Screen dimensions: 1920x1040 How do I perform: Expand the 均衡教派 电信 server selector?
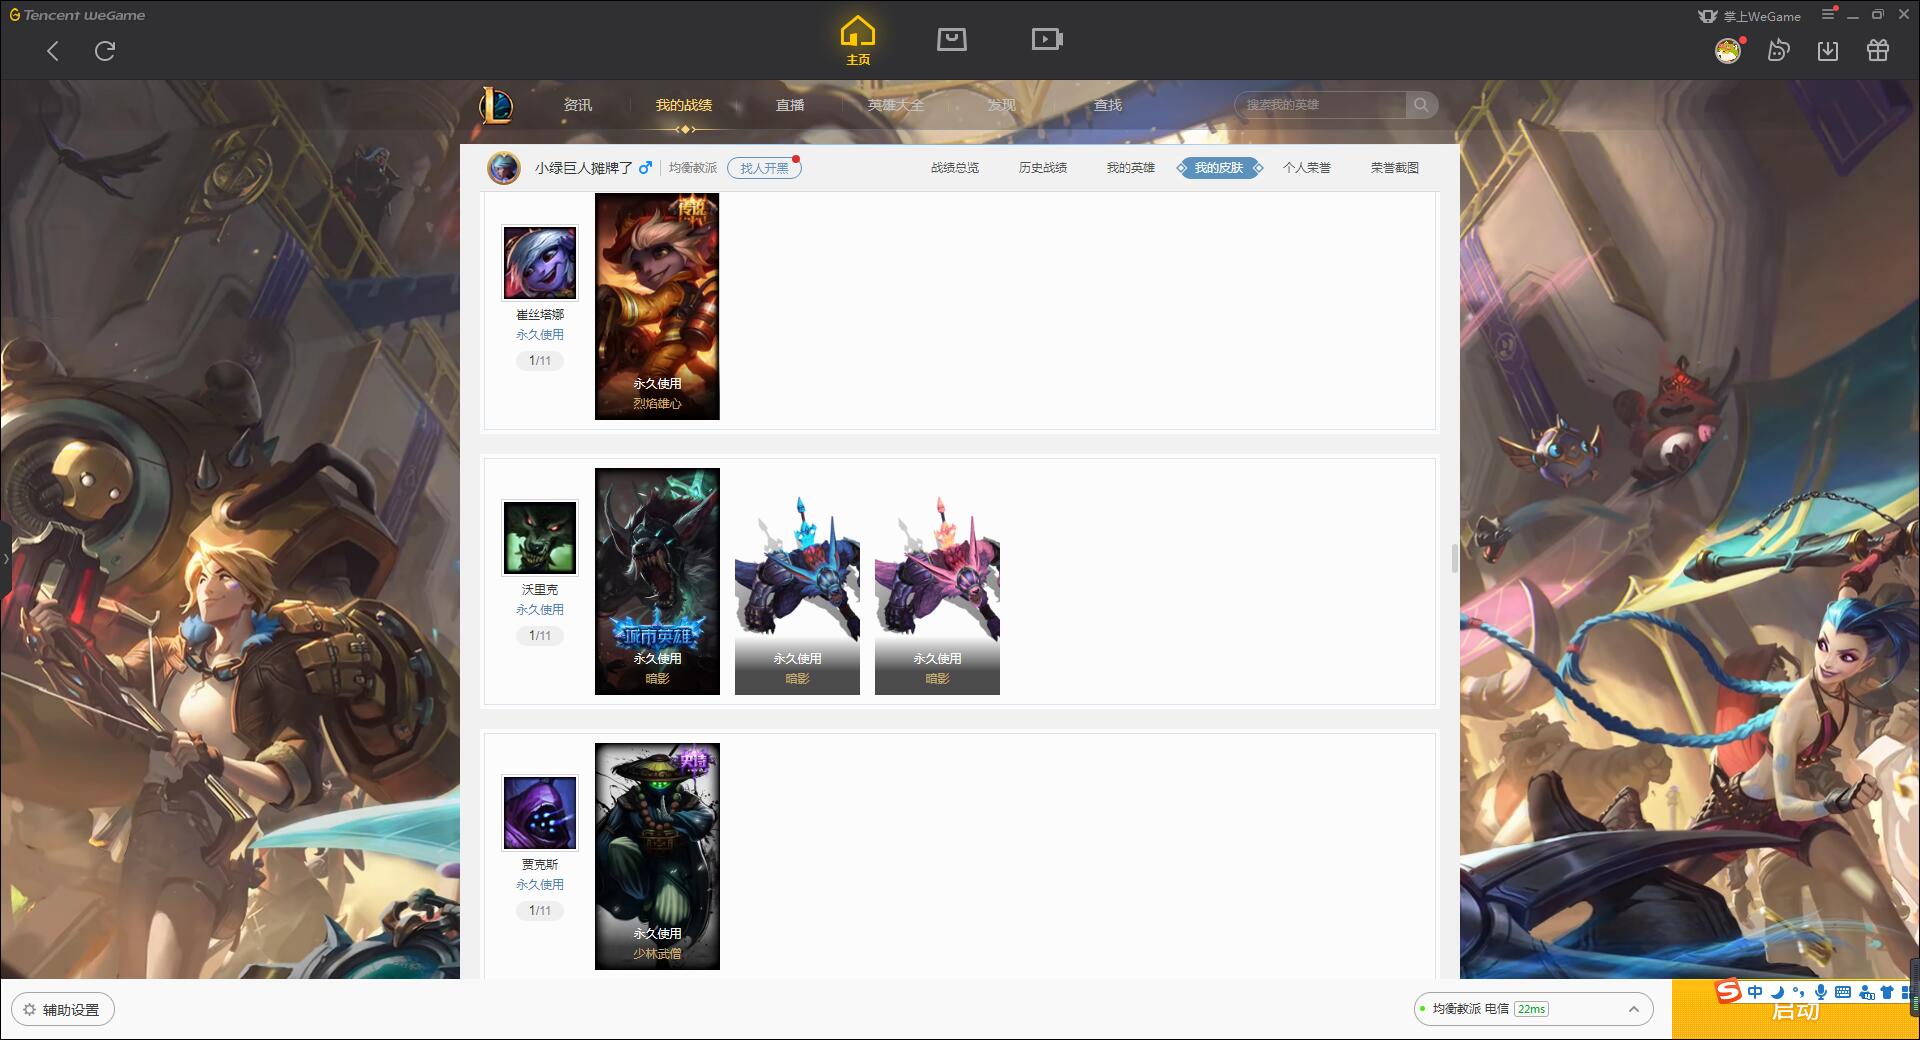(1532, 1009)
